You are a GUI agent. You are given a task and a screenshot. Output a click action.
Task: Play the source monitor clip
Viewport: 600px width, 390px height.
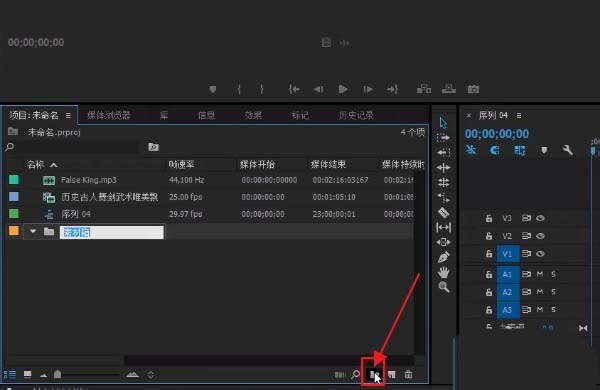pyautogui.click(x=343, y=89)
